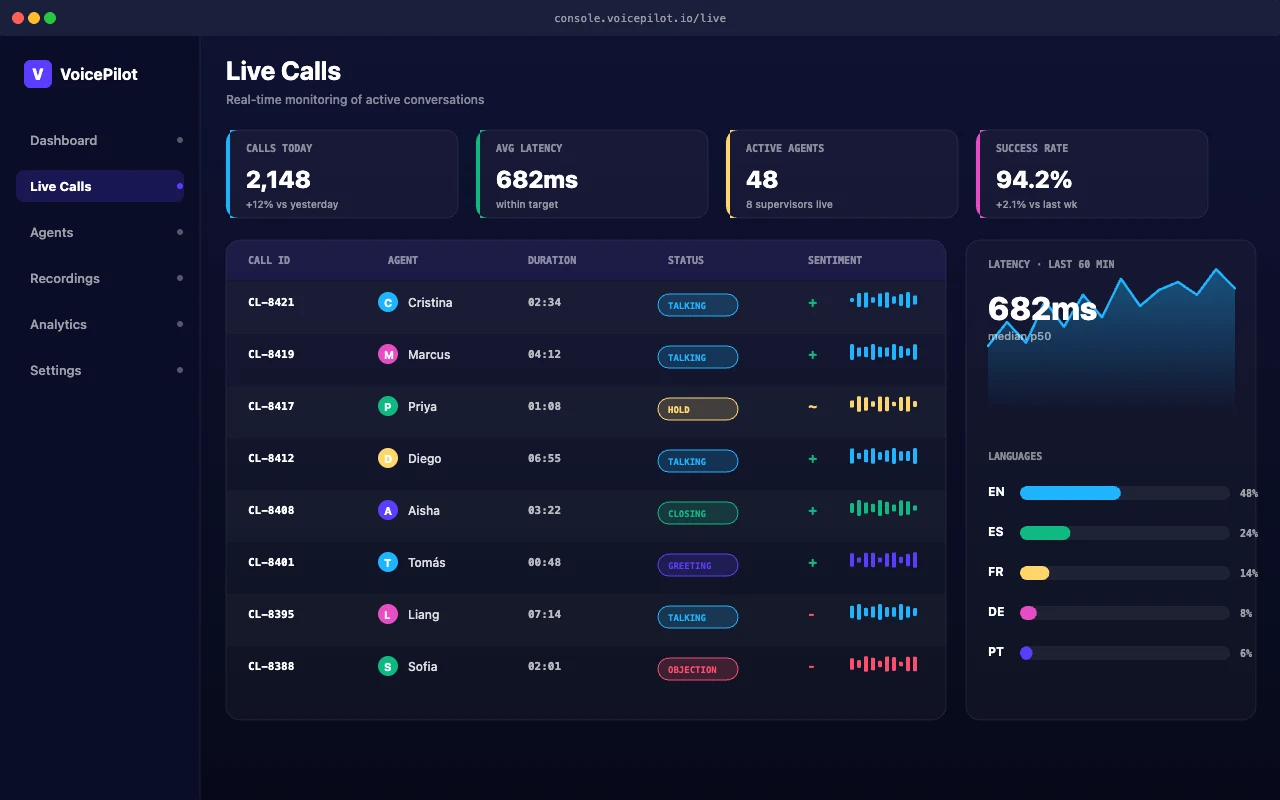Click the positive sentiment plus for Cristina
The height and width of the screenshot is (800, 1280).
[x=812, y=302]
